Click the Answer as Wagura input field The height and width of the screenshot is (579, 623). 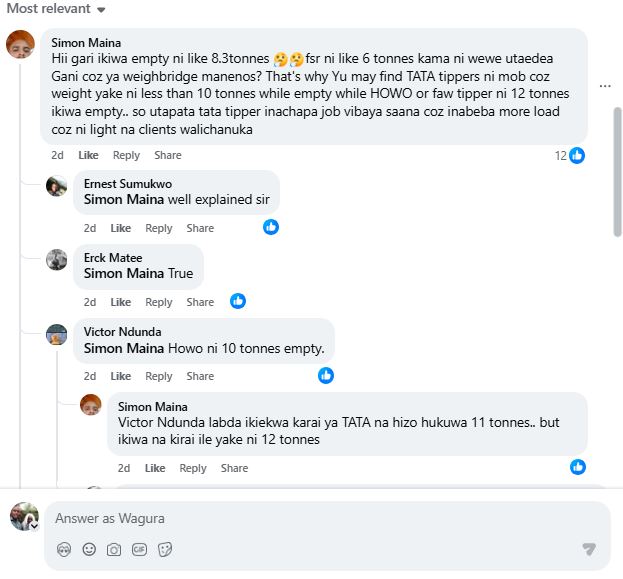click(x=320, y=519)
